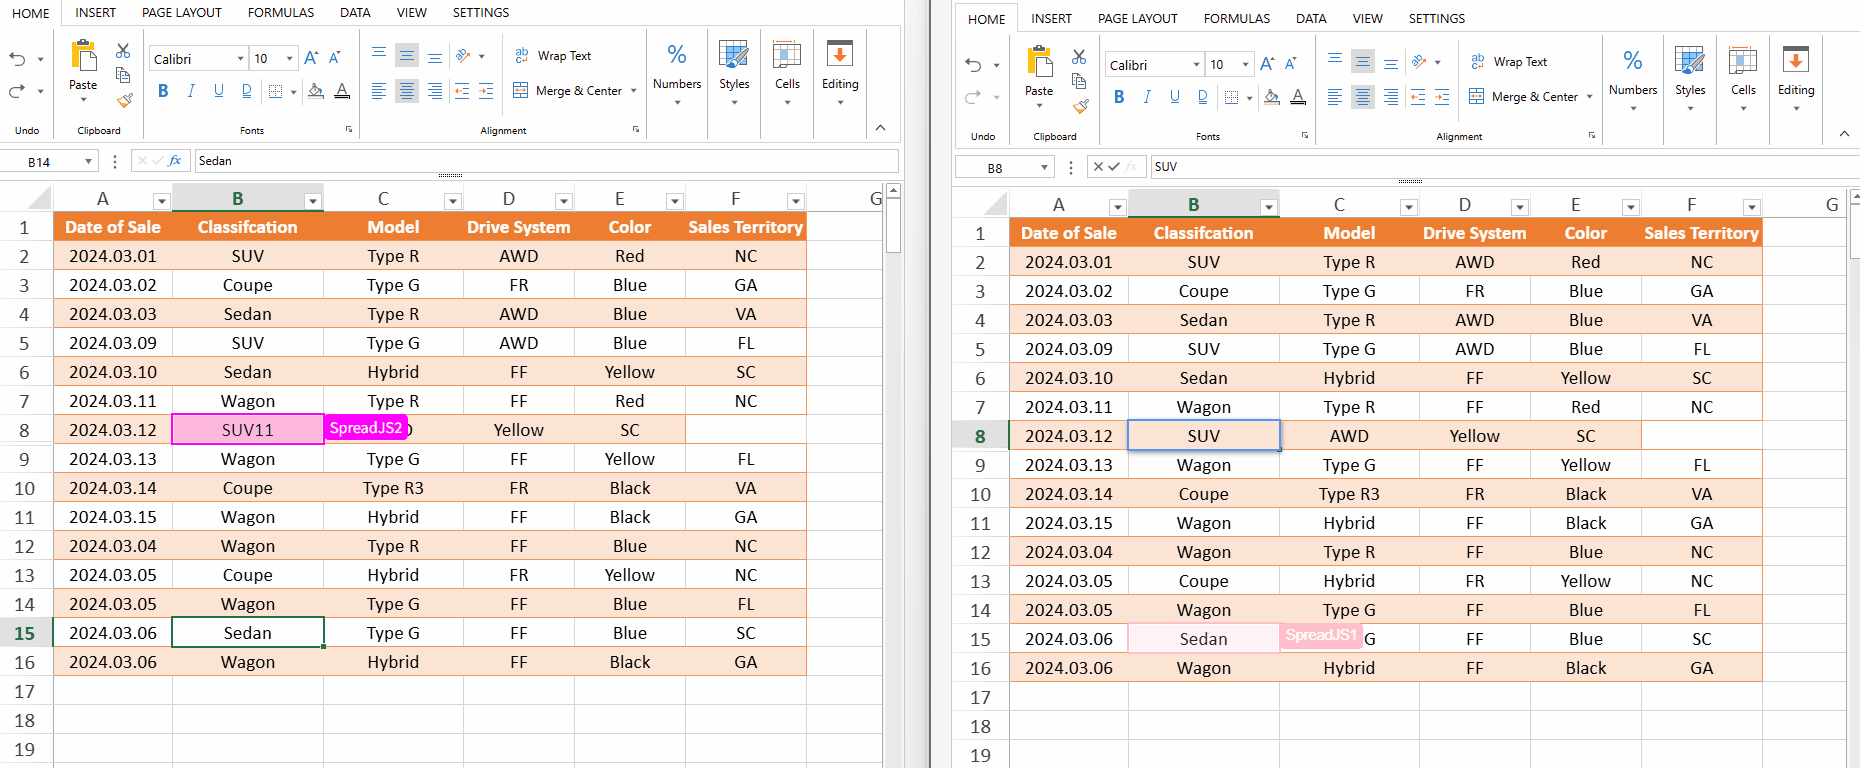
Task: Click increase indent icon in left workbook
Action: tap(486, 91)
